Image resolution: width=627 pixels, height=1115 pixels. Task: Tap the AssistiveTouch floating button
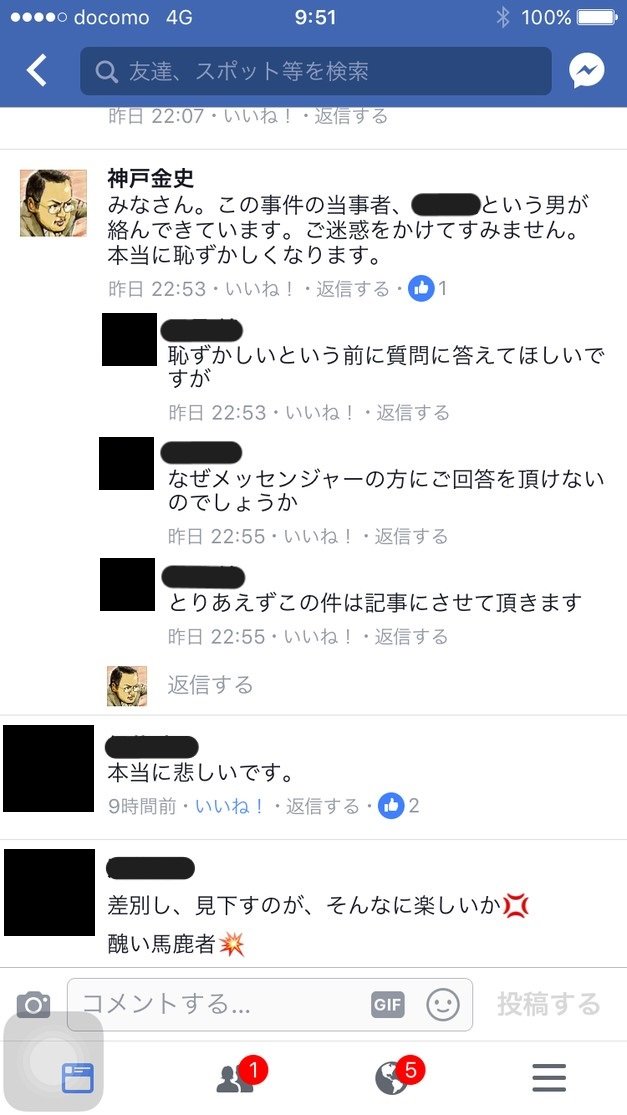coord(53,1061)
